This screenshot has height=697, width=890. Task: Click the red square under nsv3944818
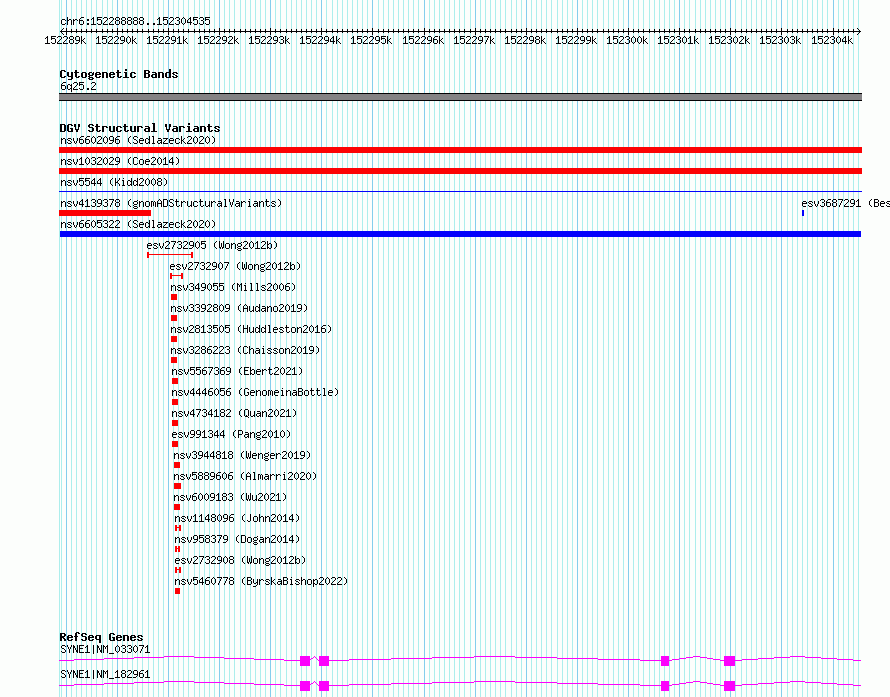click(x=177, y=465)
